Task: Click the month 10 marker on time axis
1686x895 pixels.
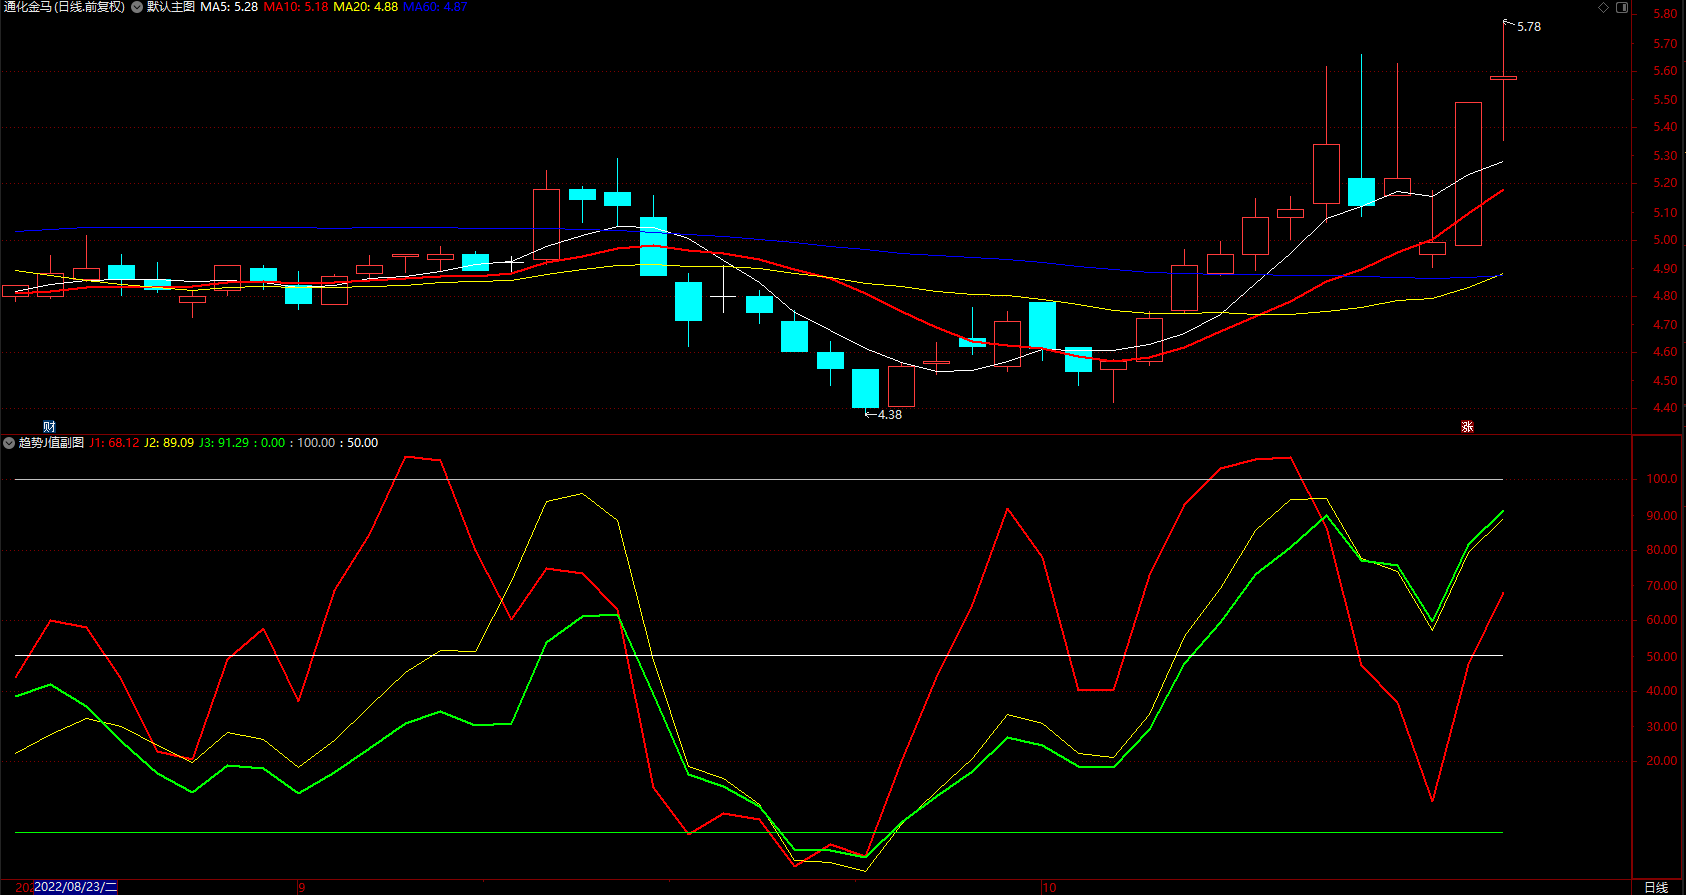Action: (x=1049, y=887)
